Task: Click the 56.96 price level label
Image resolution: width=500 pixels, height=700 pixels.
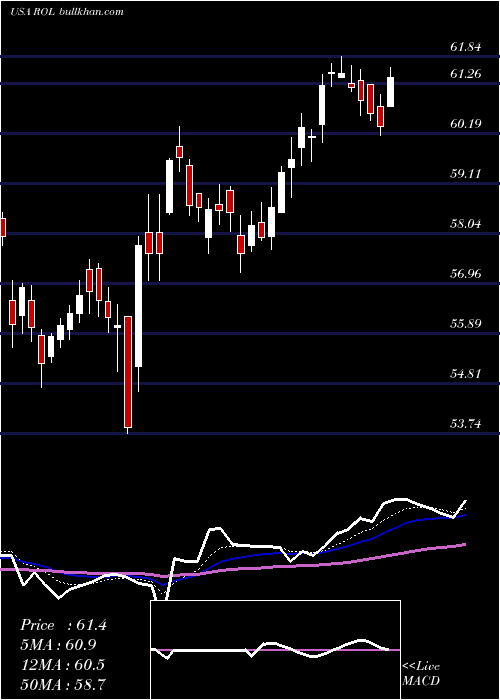Action: 466,274
